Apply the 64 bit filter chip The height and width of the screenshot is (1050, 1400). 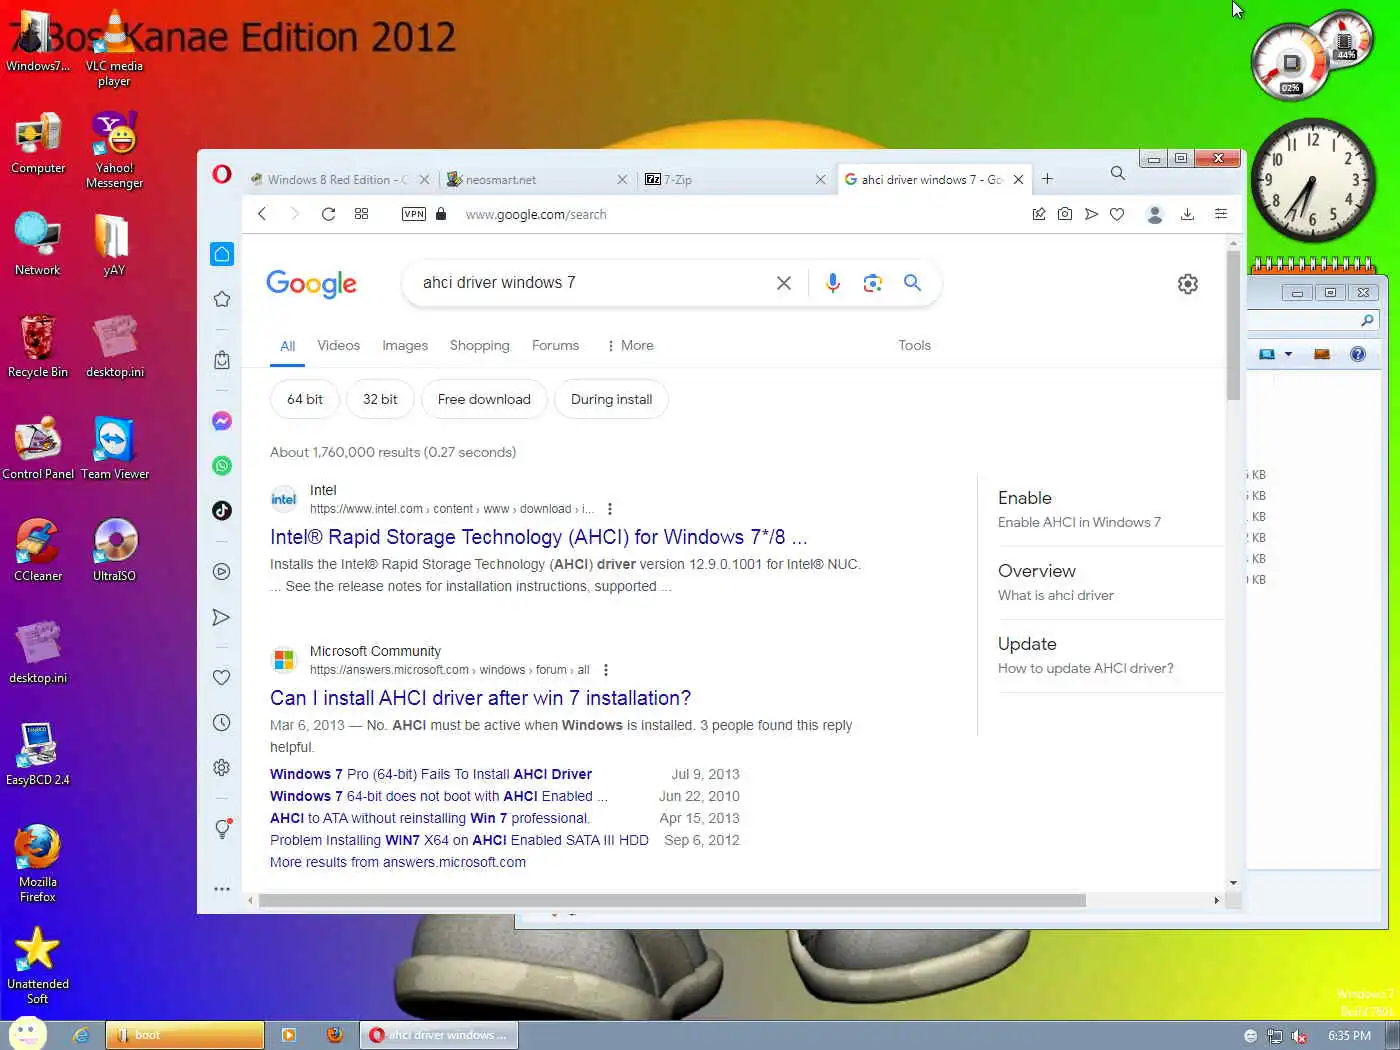click(x=305, y=399)
